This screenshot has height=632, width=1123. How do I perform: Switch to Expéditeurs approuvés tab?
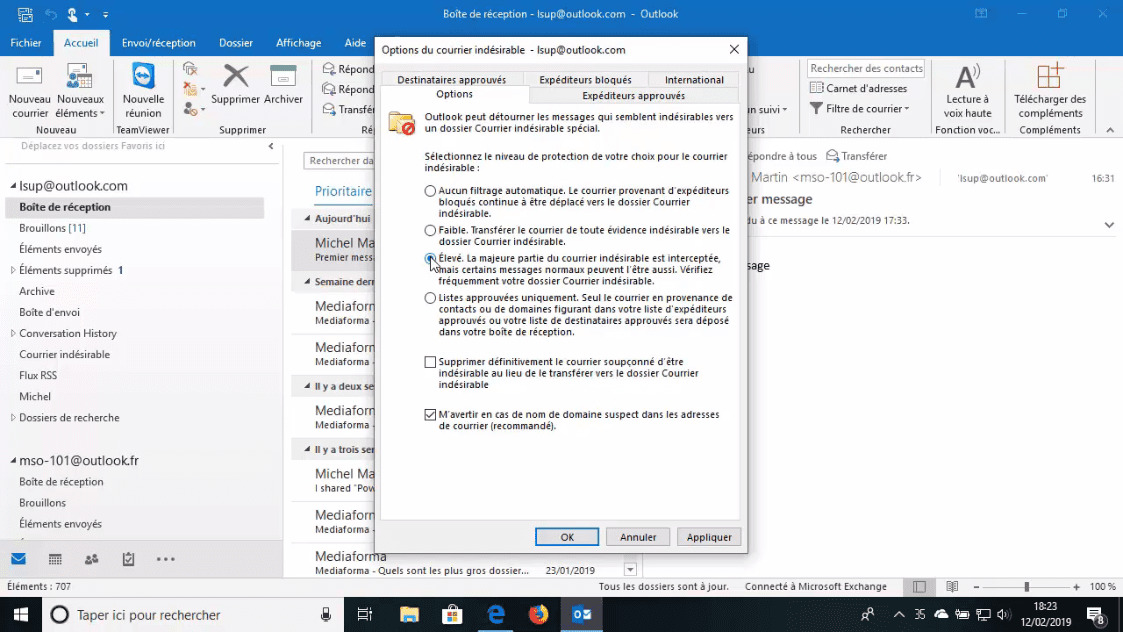(x=633, y=95)
